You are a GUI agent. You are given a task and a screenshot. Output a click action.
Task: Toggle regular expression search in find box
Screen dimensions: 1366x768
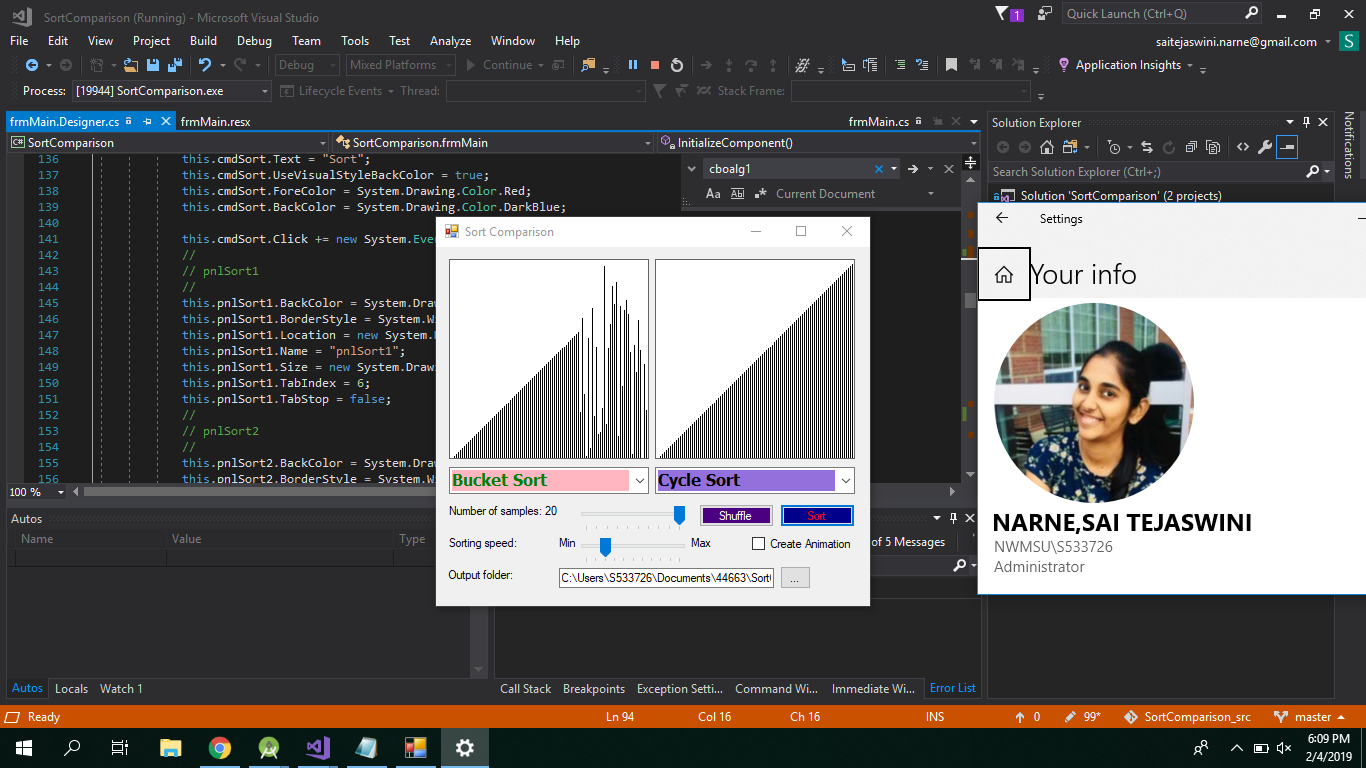point(761,194)
